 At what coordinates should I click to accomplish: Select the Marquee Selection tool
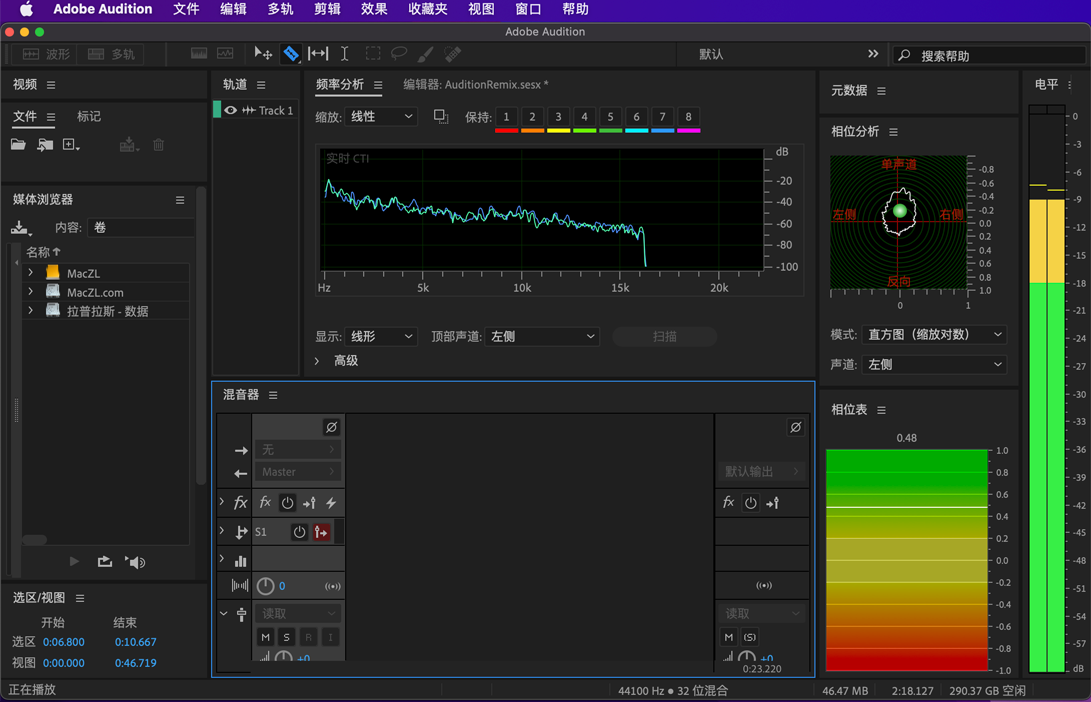click(375, 55)
